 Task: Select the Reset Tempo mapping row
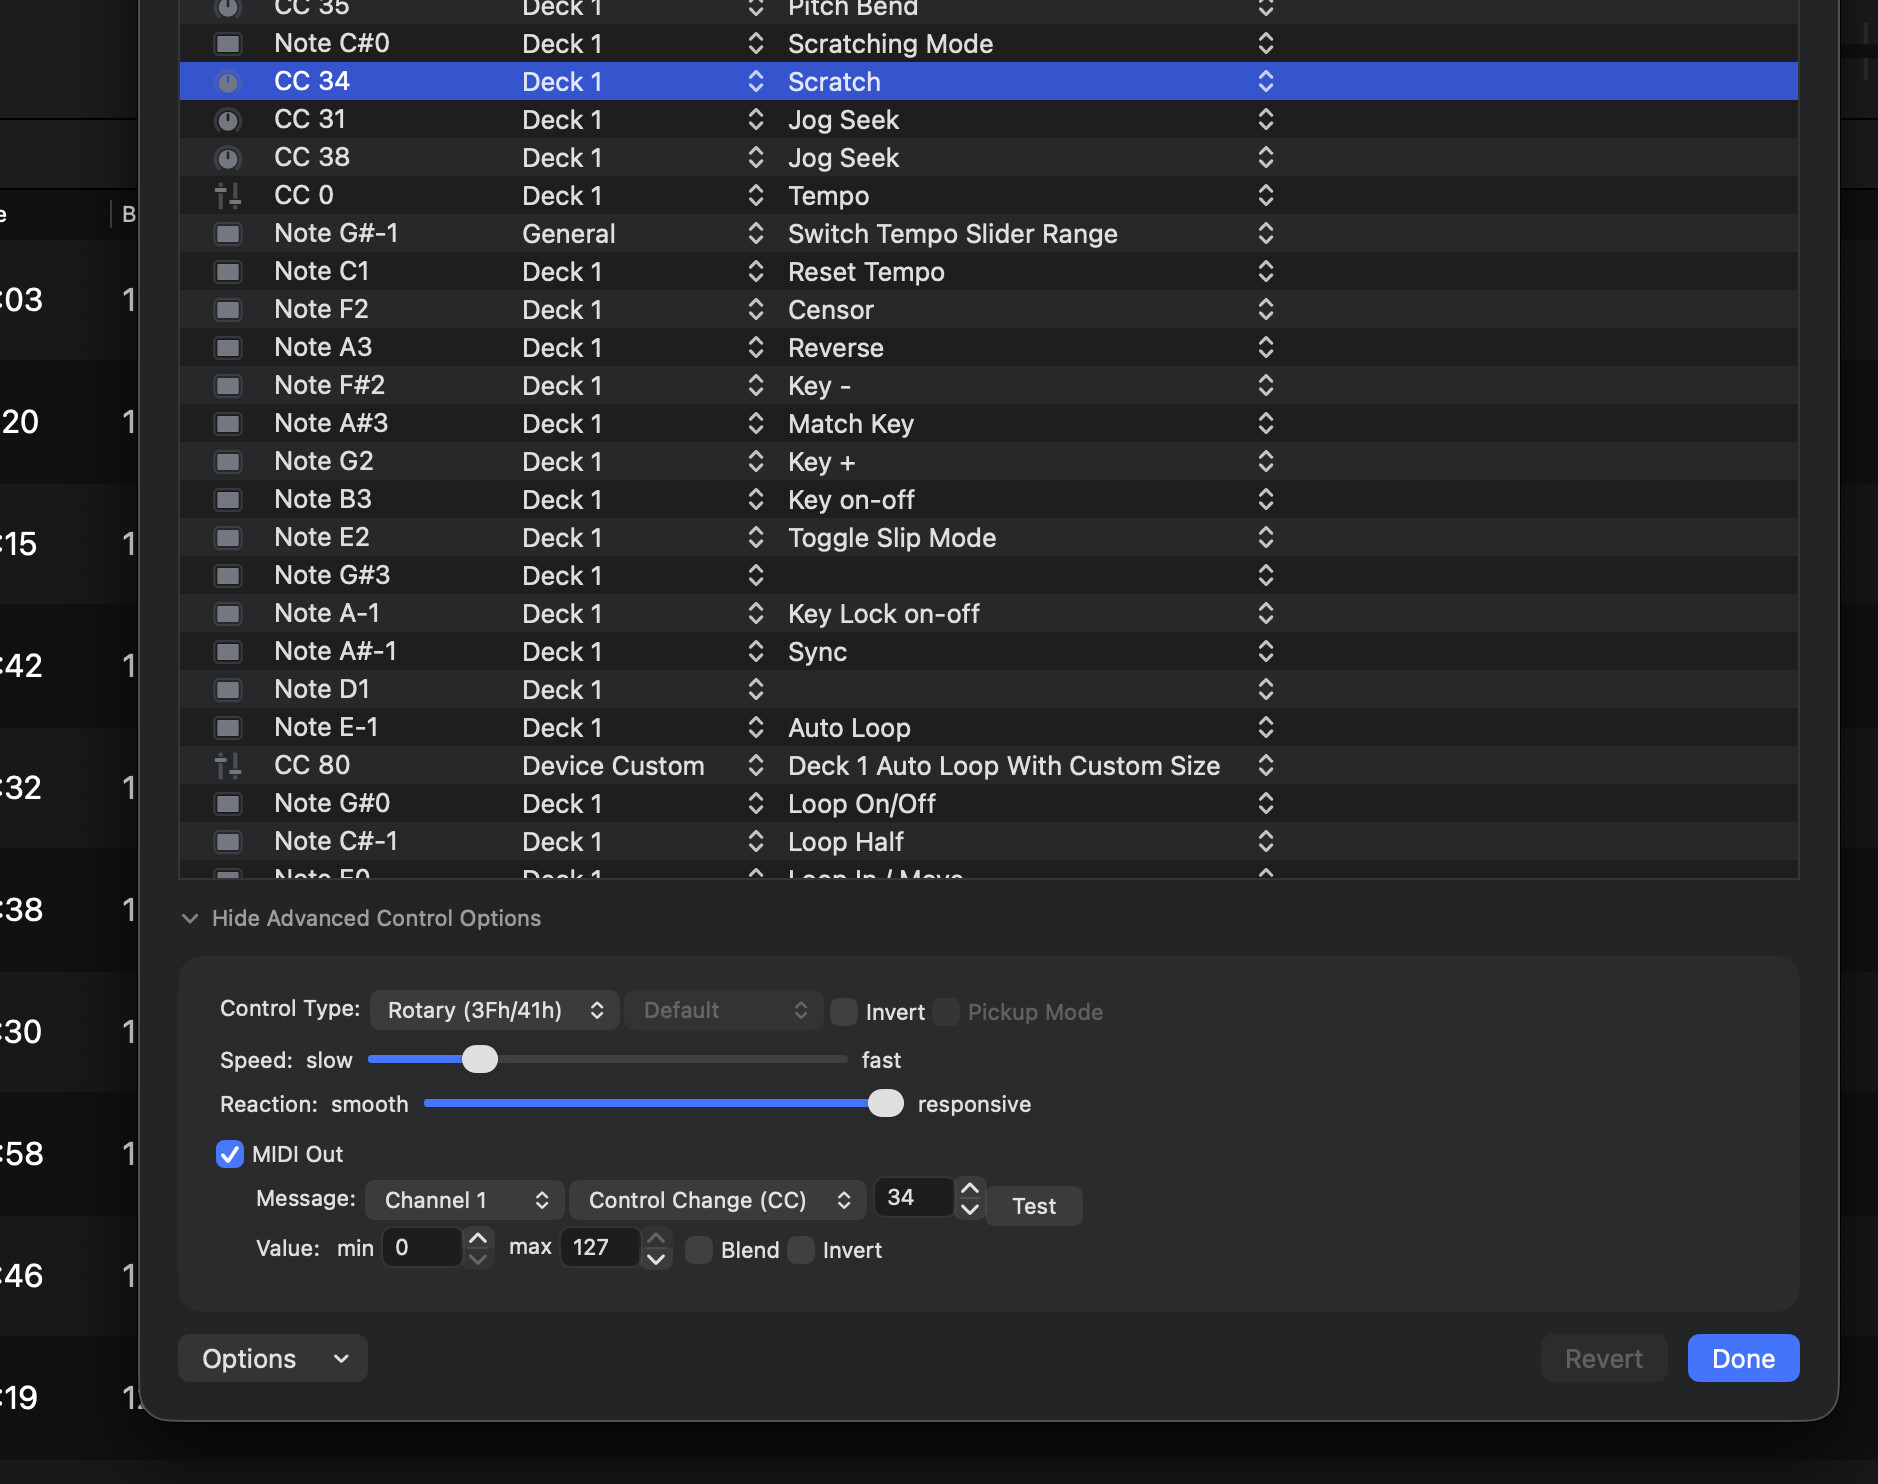(x=988, y=272)
